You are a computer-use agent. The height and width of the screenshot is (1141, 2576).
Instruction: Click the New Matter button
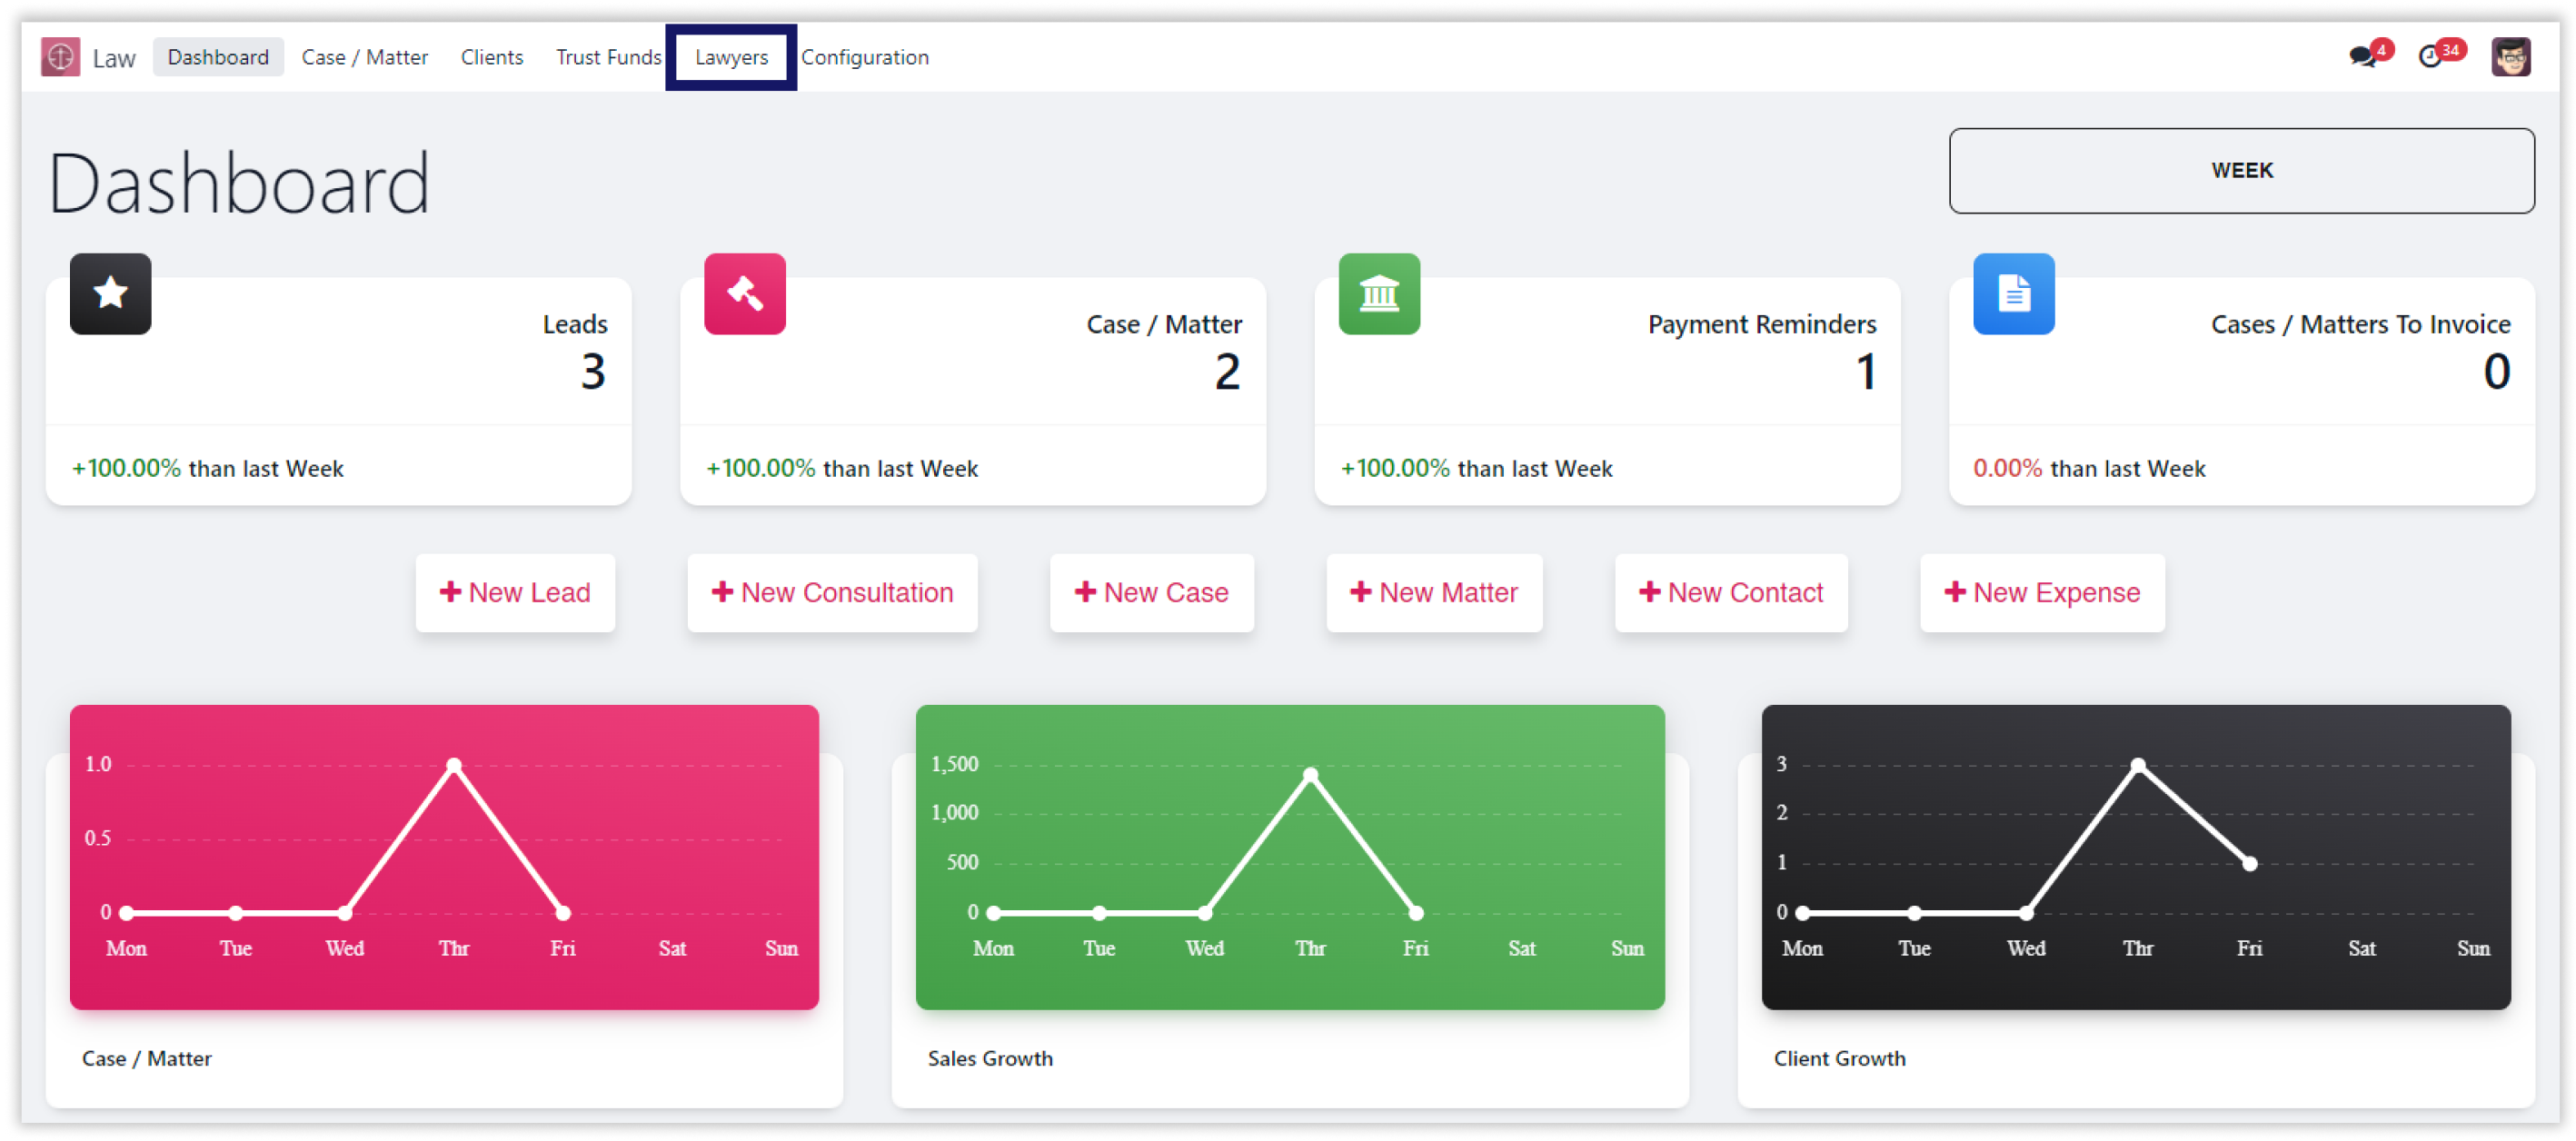click(1434, 592)
